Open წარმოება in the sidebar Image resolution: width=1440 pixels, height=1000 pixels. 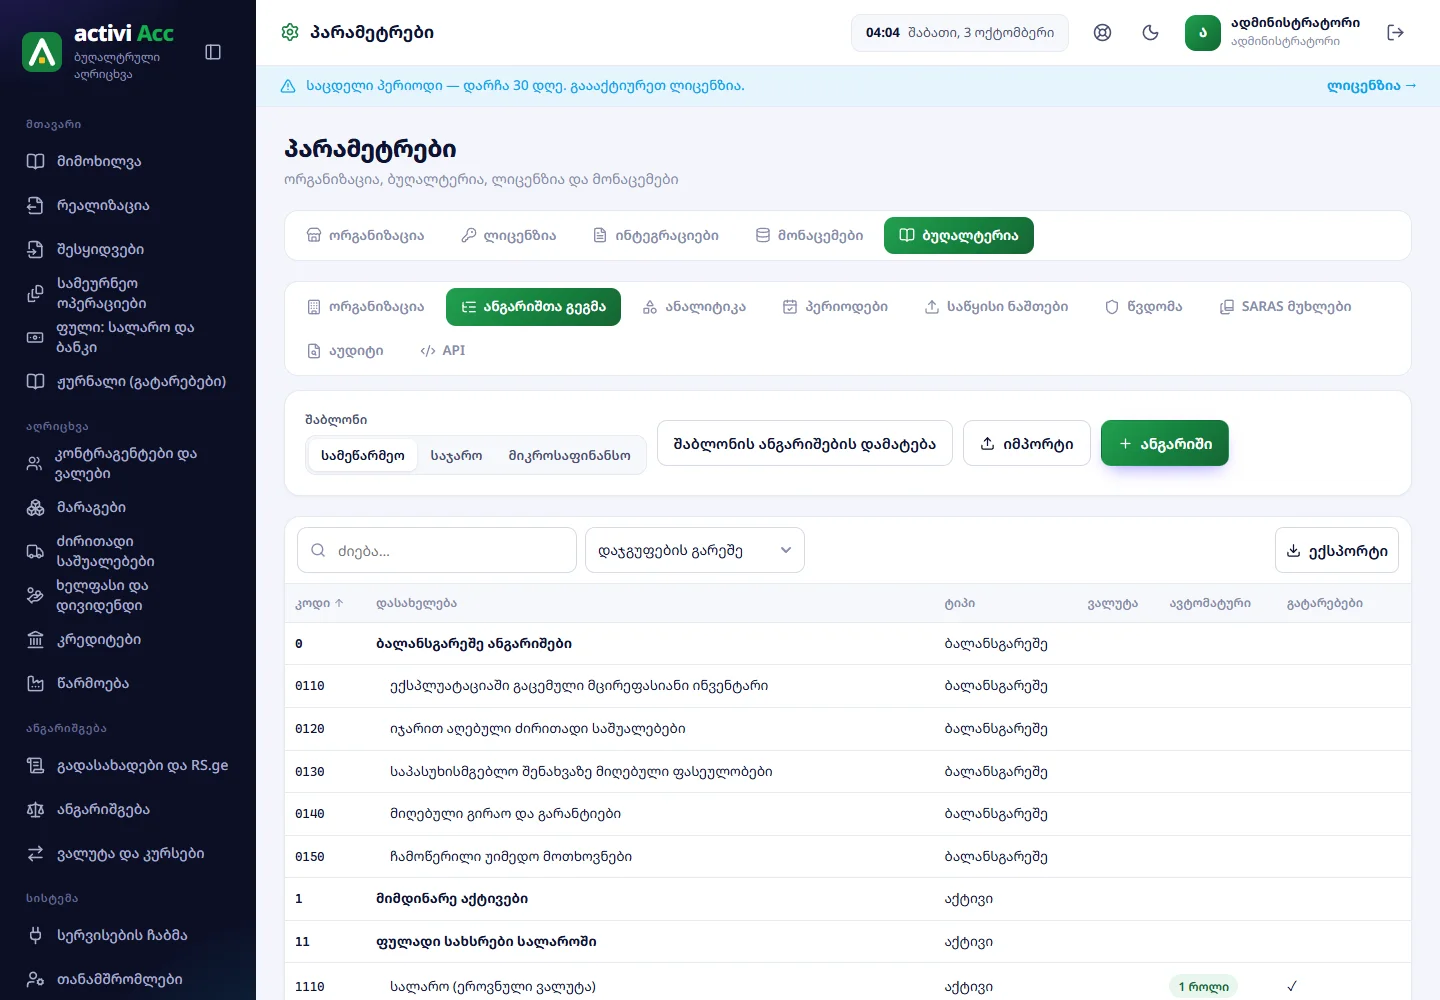[128, 683]
